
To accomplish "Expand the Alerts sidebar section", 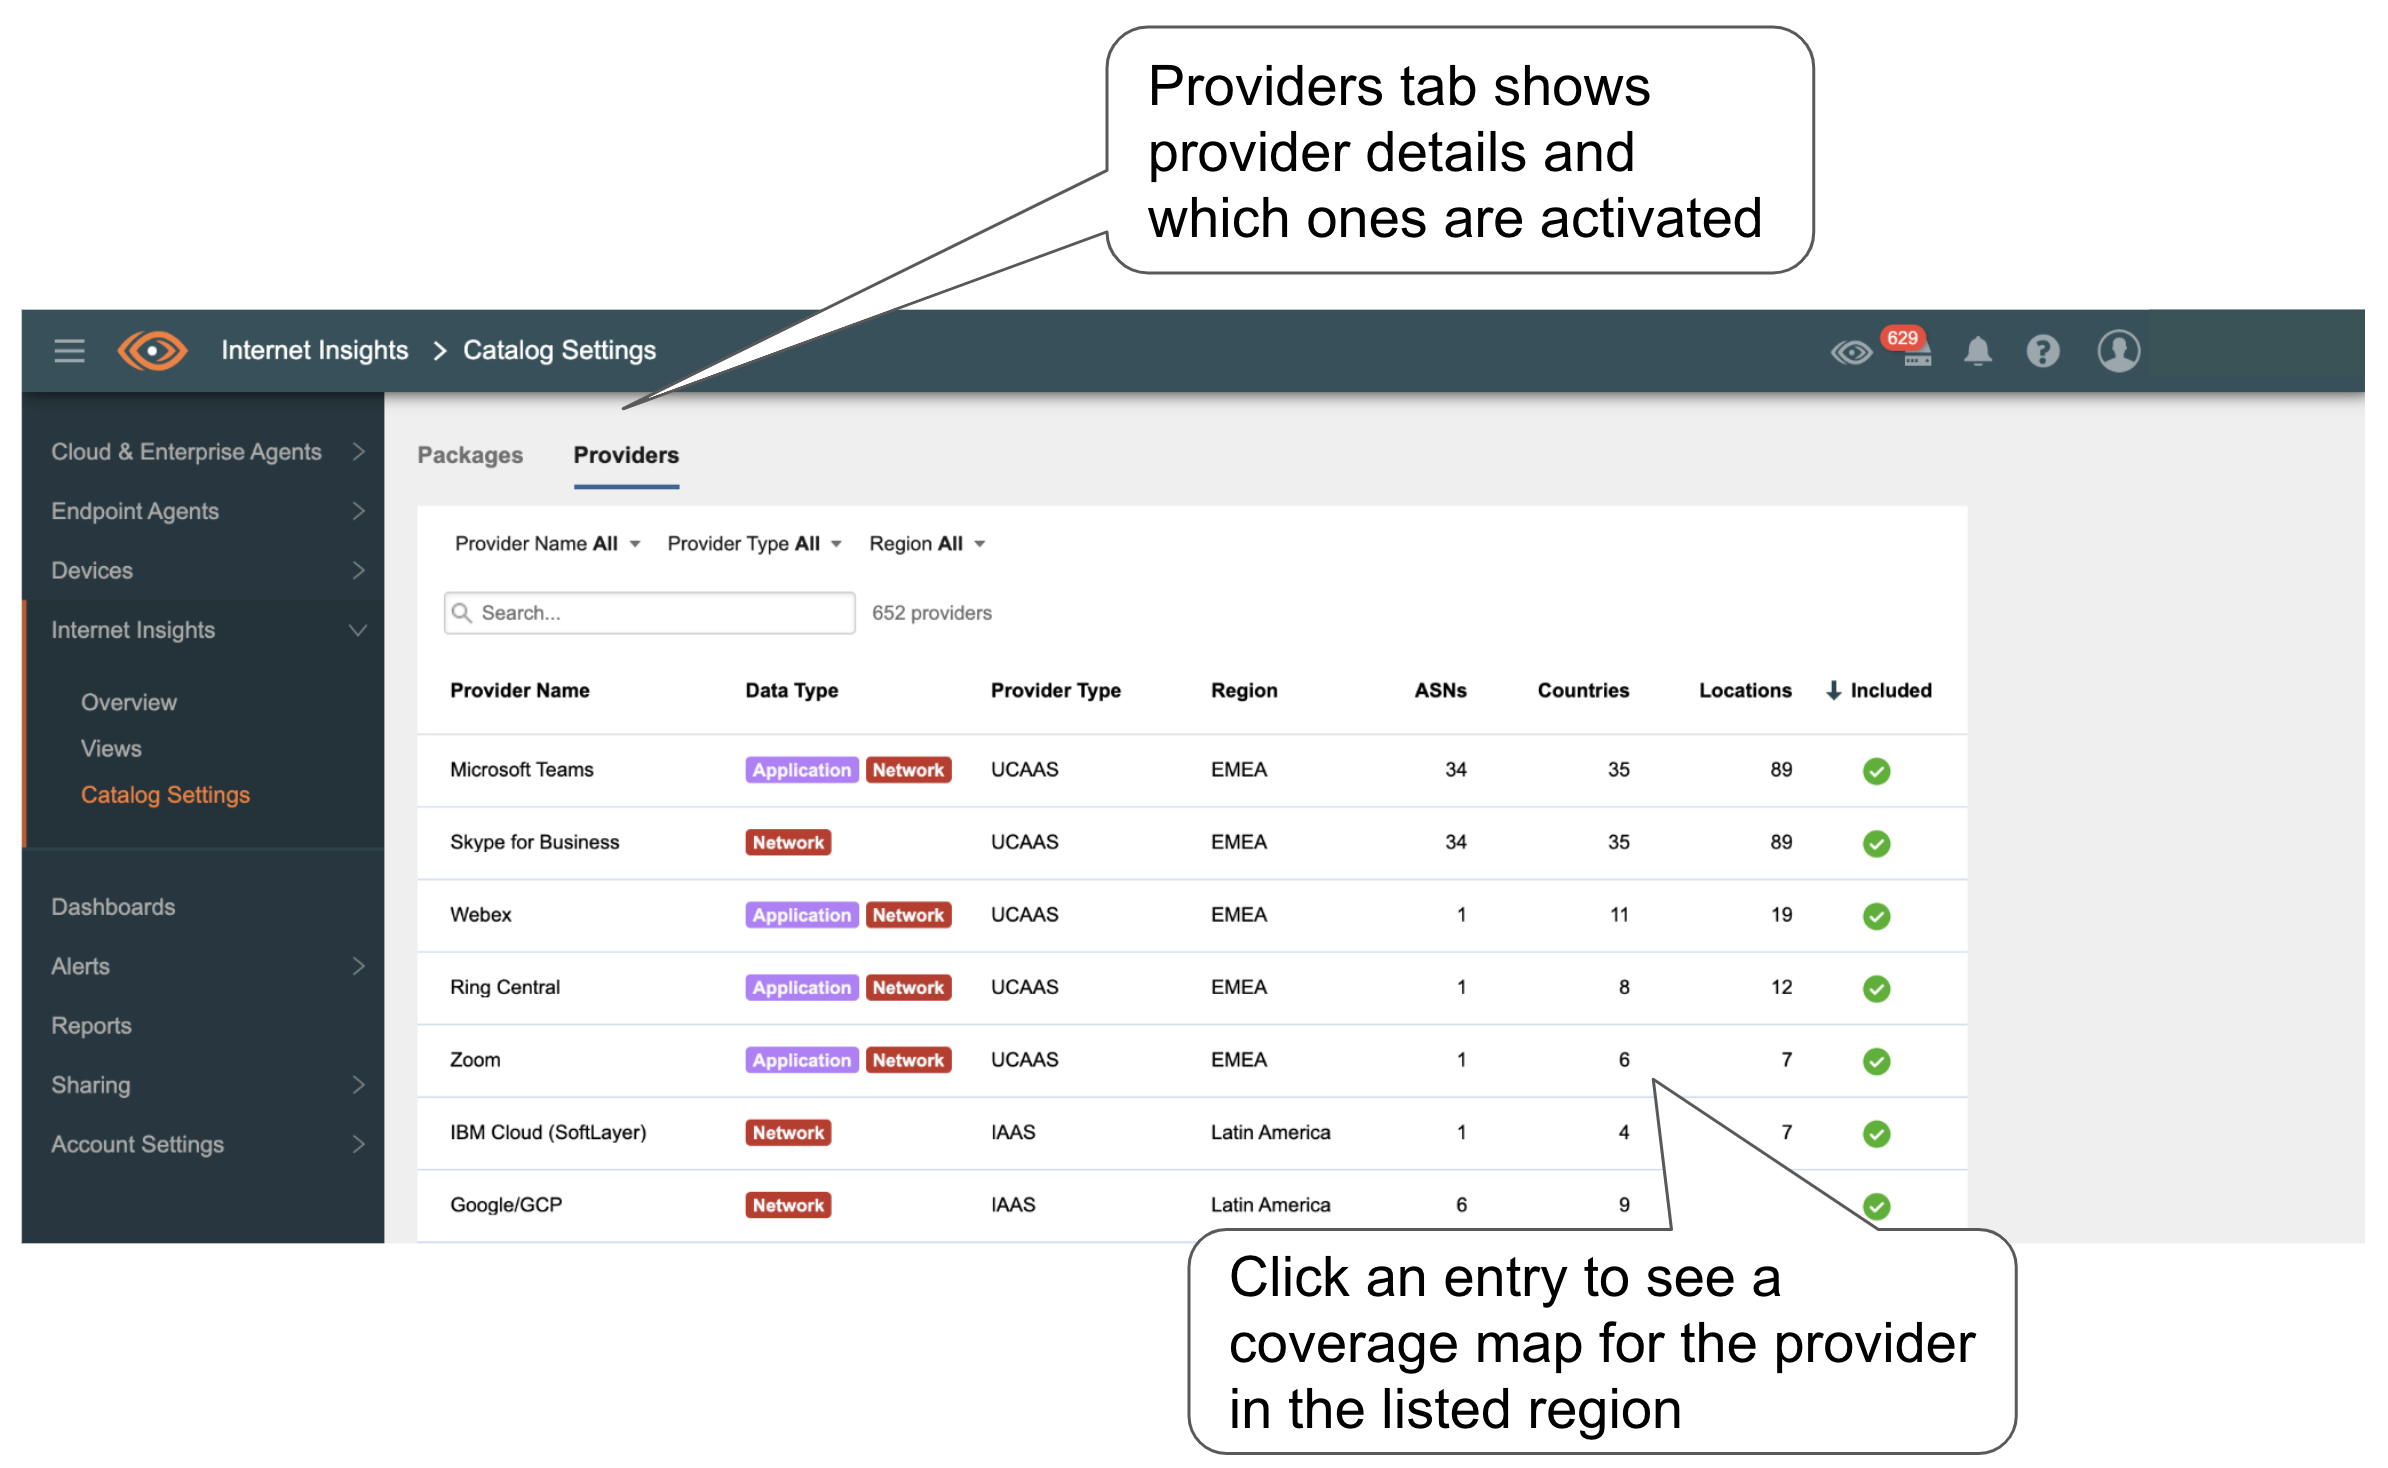I will (x=206, y=966).
